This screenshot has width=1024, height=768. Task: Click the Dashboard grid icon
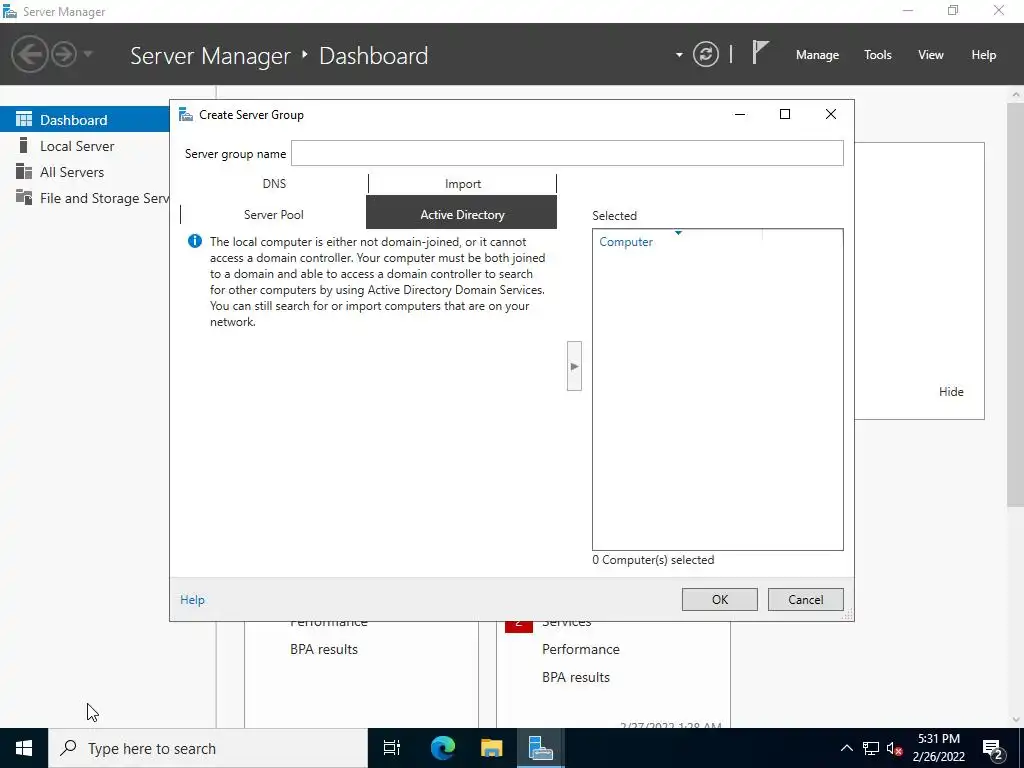(24, 119)
